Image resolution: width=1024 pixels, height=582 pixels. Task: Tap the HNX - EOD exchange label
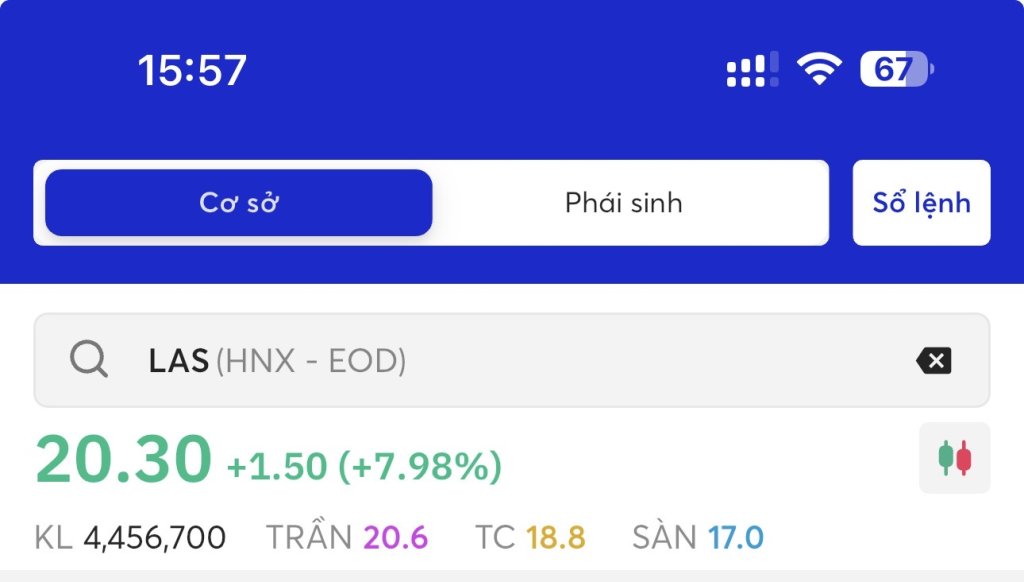pyautogui.click(x=311, y=361)
